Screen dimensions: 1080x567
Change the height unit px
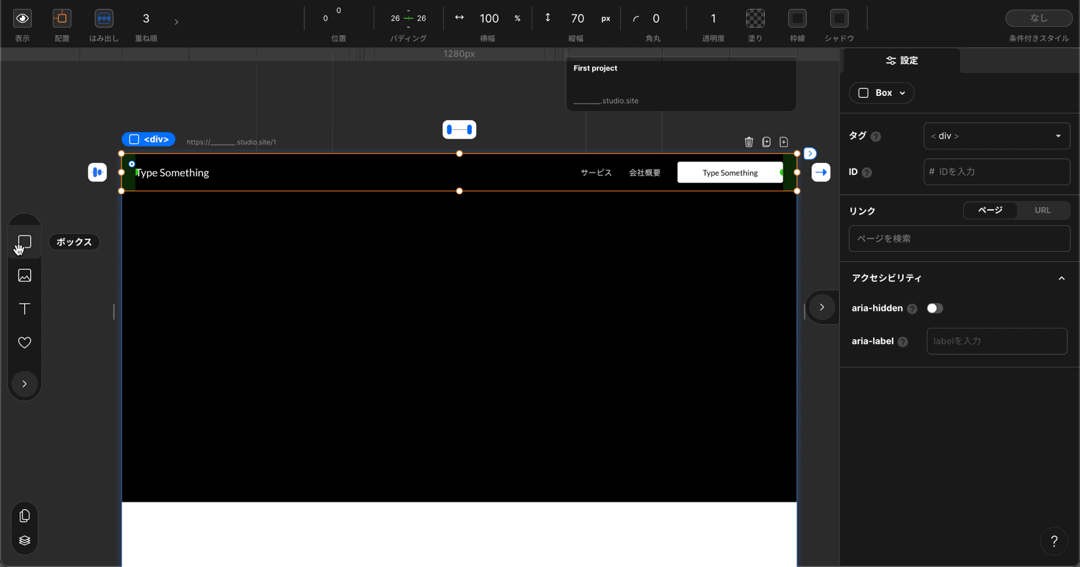[x=605, y=19]
